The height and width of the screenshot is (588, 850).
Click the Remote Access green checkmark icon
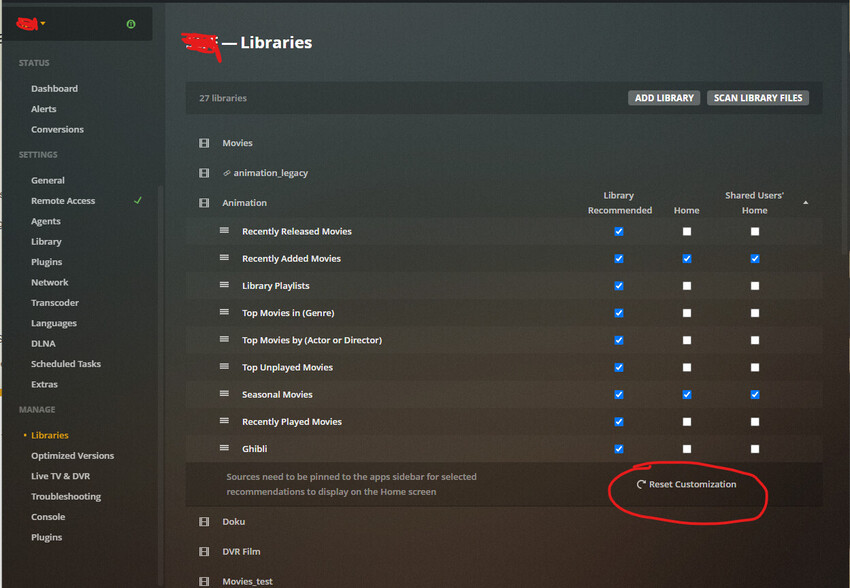click(138, 201)
